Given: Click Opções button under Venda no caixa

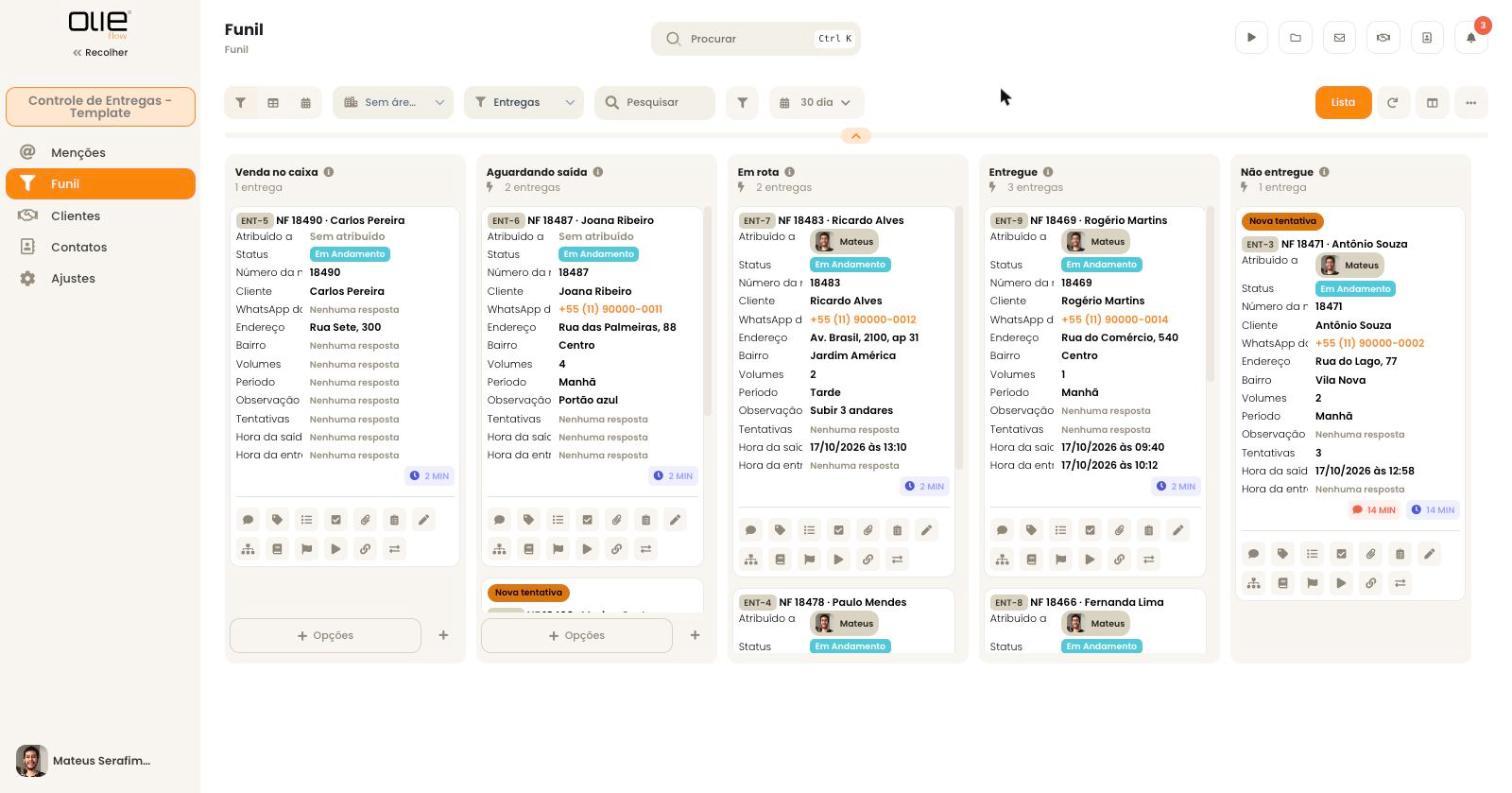Looking at the screenshot, I should tap(325, 635).
